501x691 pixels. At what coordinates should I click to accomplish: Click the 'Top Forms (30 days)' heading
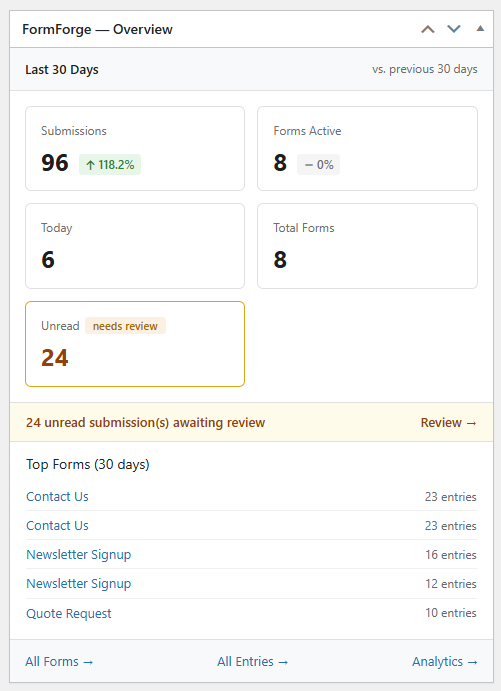[88, 464]
